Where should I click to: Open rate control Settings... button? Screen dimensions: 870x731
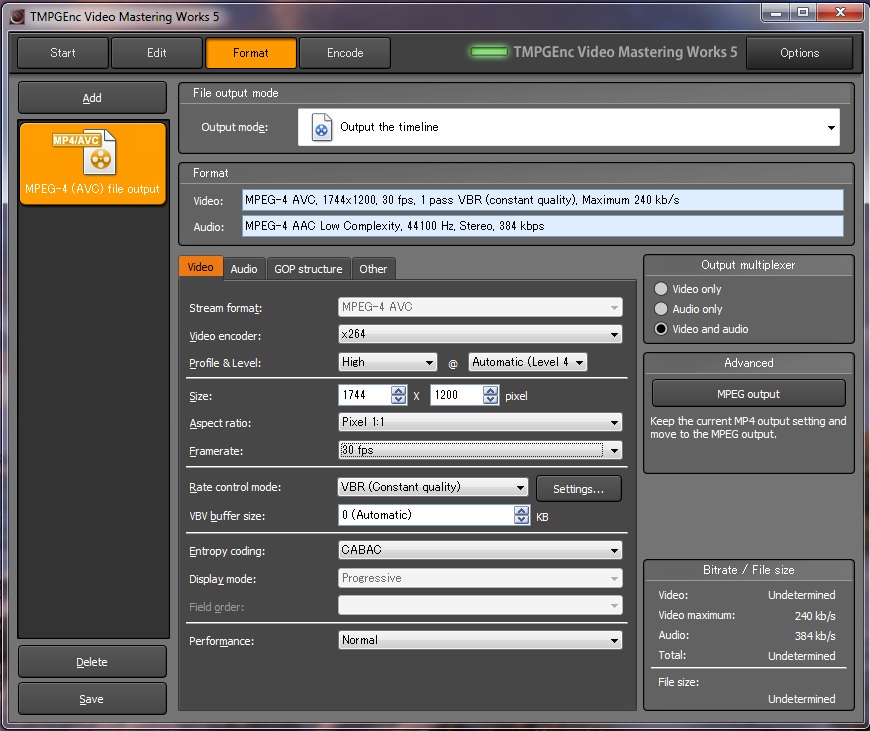(579, 488)
